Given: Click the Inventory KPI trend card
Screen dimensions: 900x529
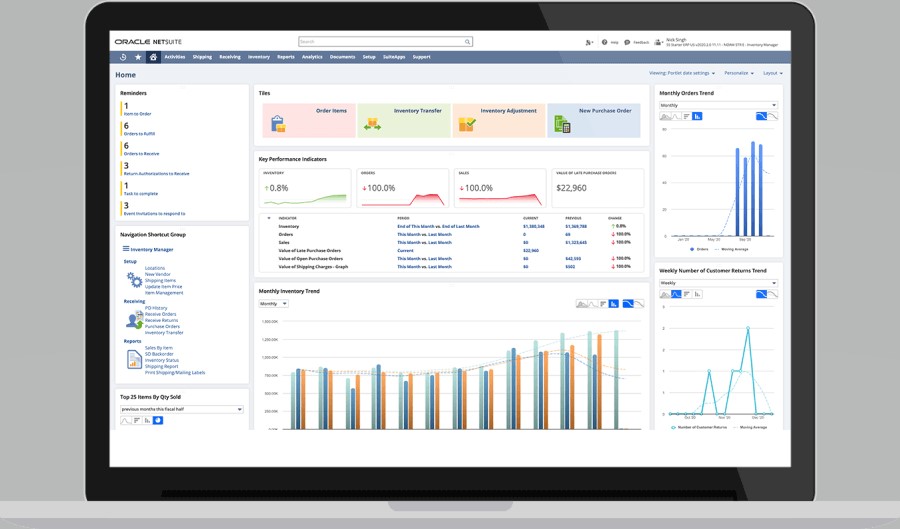Looking at the screenshot, I should click(x=305, y=188).
